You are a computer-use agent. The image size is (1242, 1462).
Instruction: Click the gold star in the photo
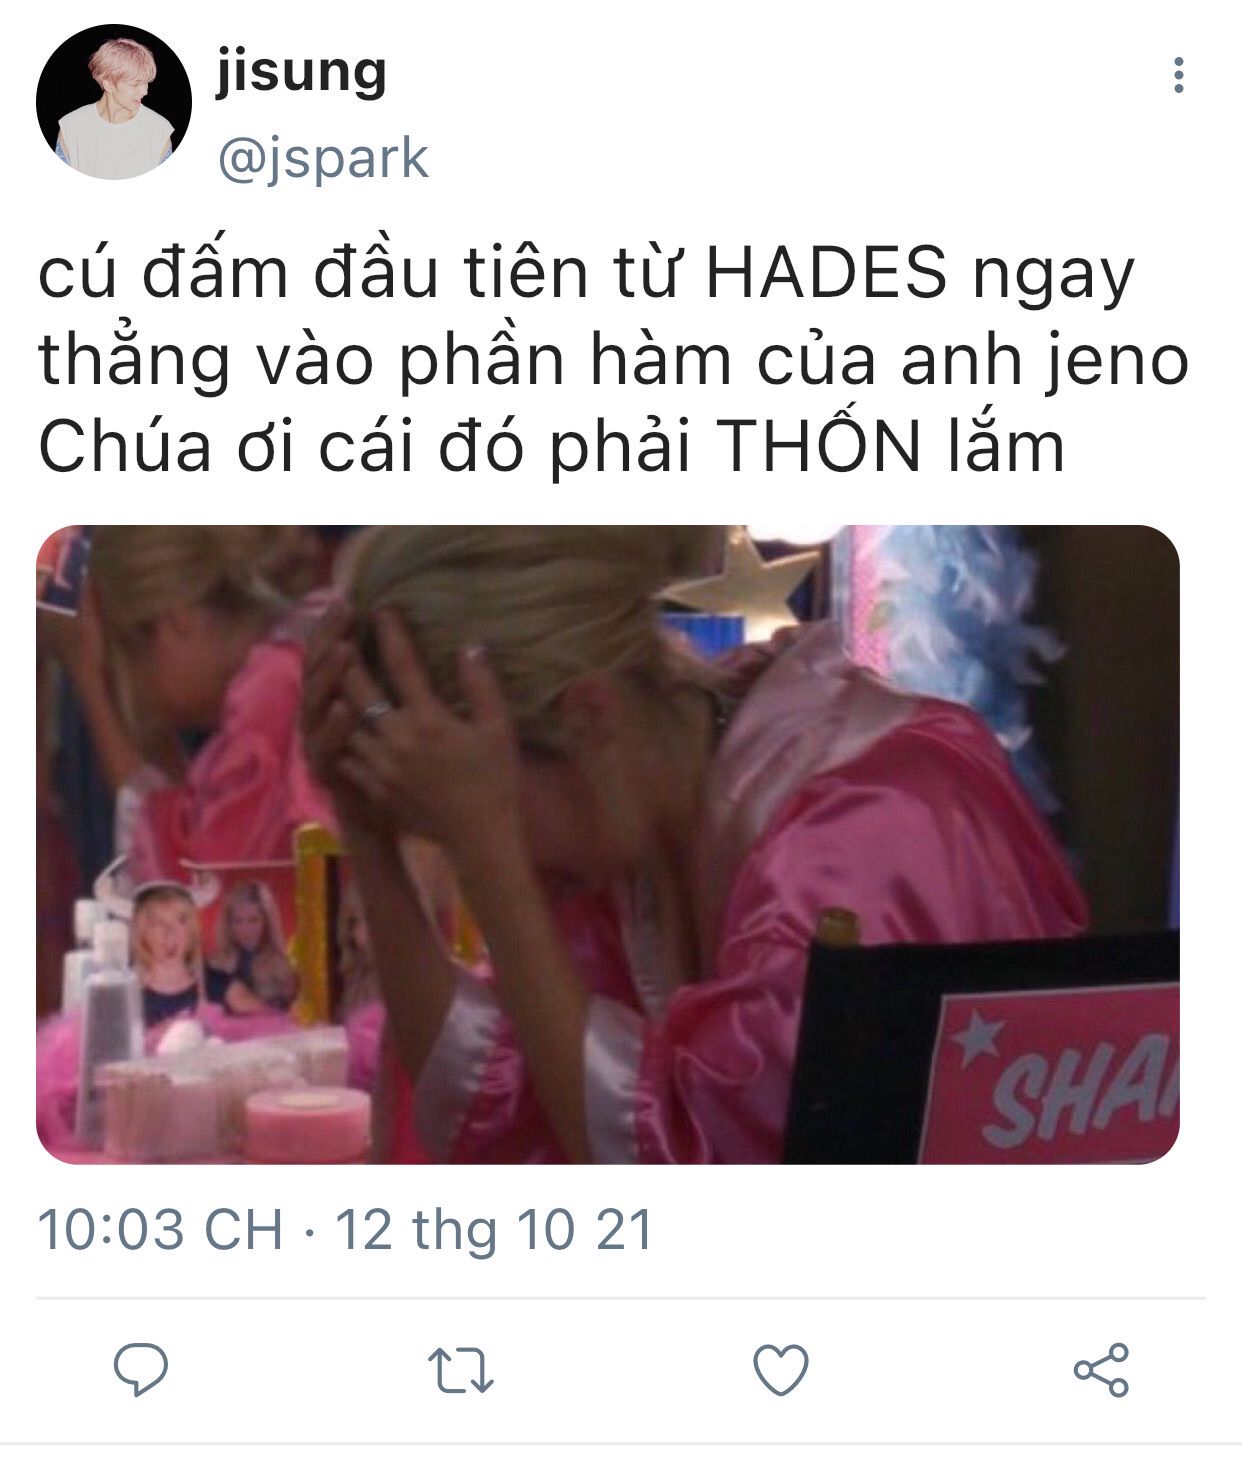tap(745, 575)
